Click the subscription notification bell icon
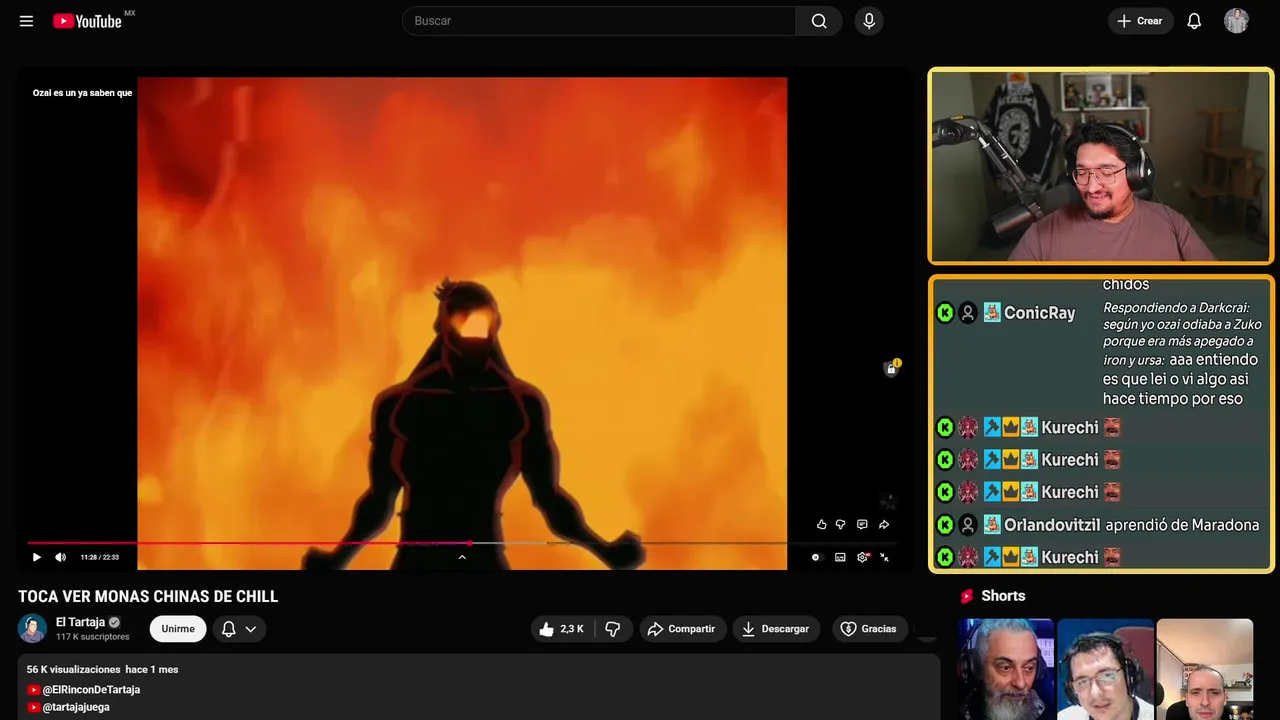Screen dimensions: 1280x720 point(228,629)
